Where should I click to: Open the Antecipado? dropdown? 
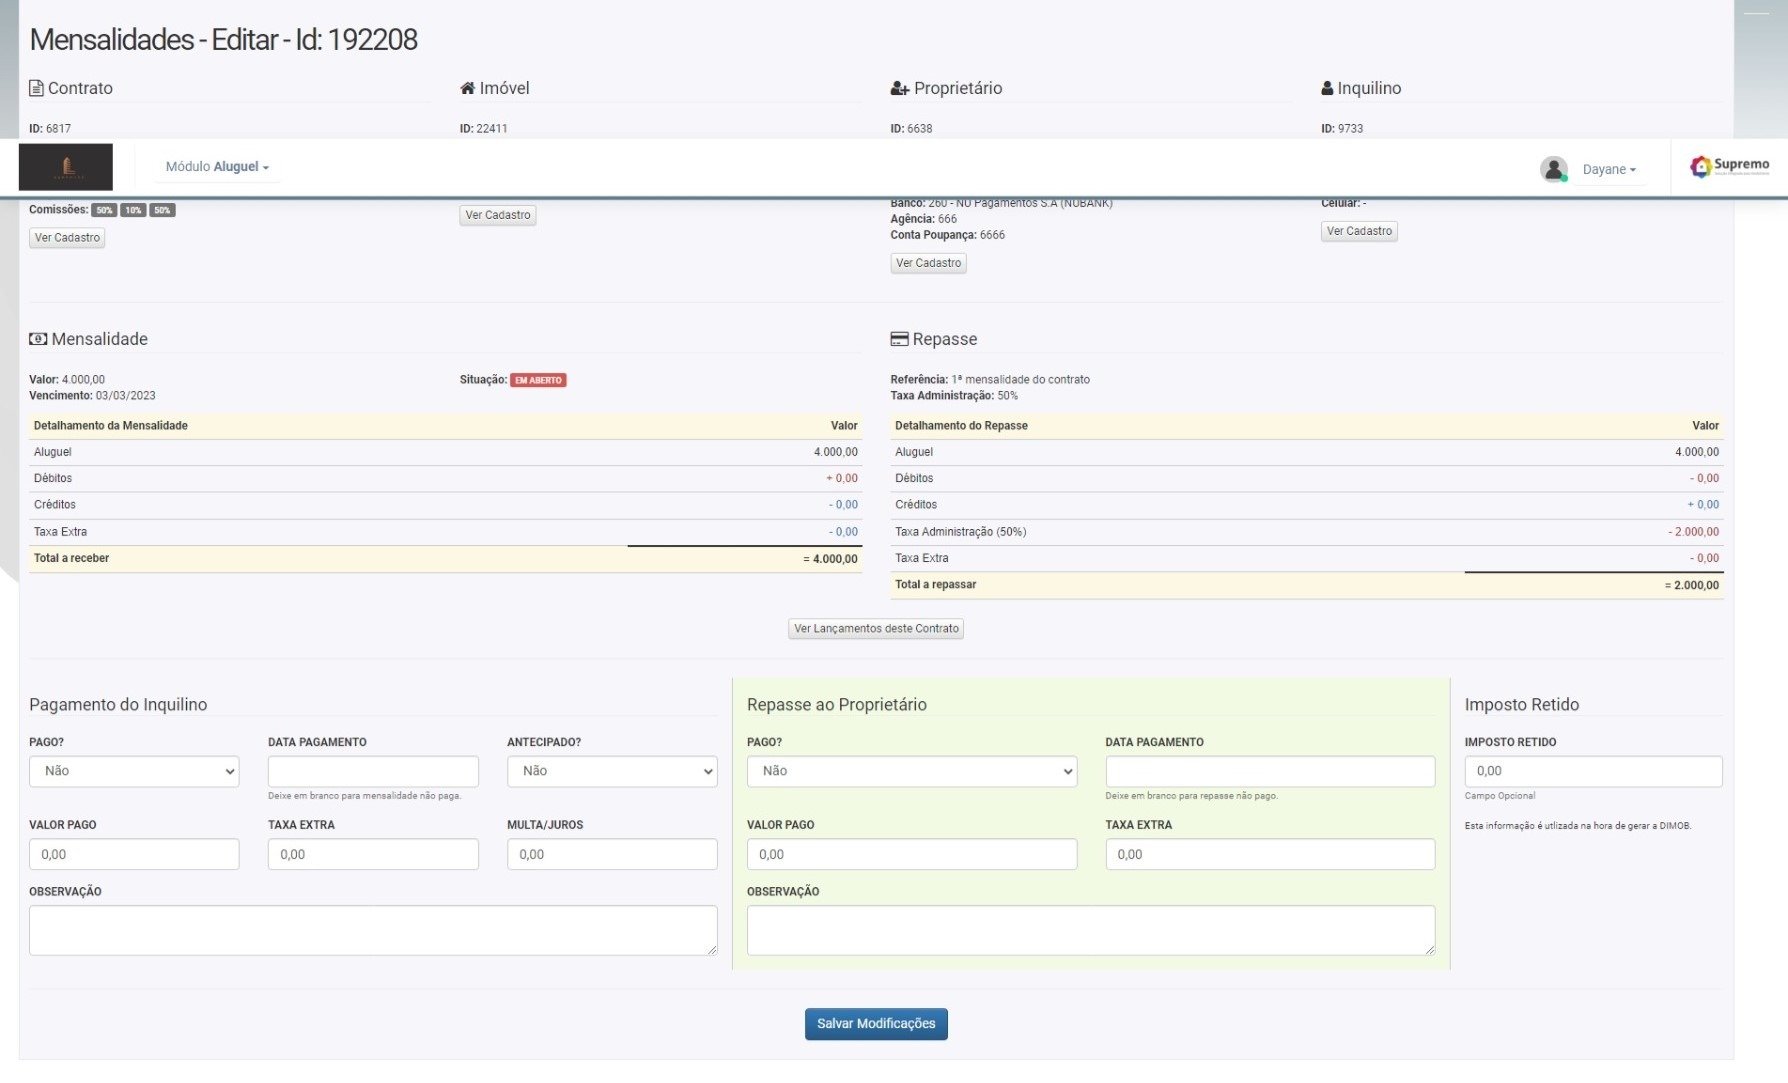pyautogui.click(x=611, y=771)
